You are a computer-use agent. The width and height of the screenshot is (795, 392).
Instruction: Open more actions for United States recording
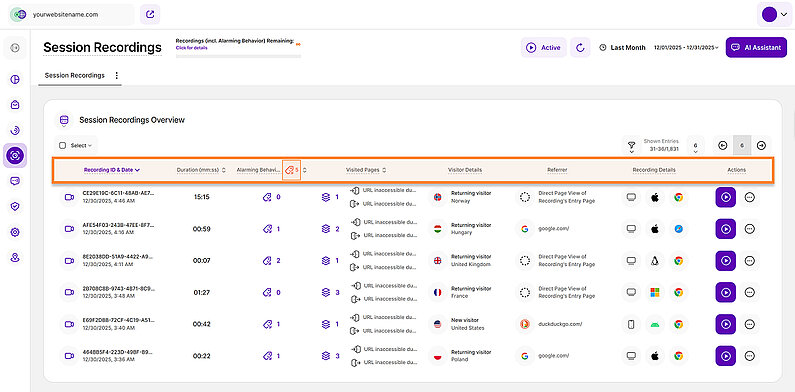pyautogui.click(x=750, y=324)
